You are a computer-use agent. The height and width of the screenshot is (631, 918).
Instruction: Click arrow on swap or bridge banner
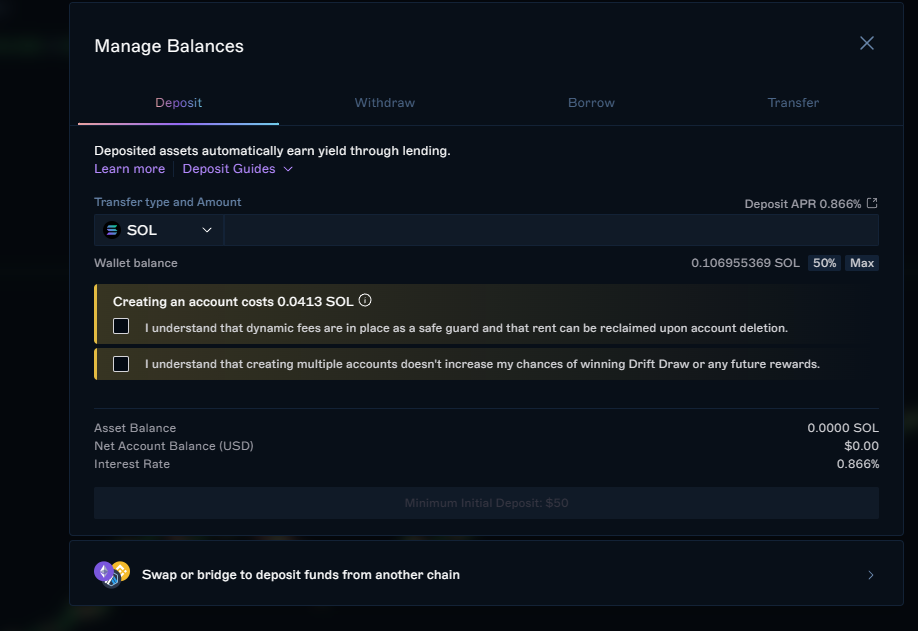click(x=871, y=575)
